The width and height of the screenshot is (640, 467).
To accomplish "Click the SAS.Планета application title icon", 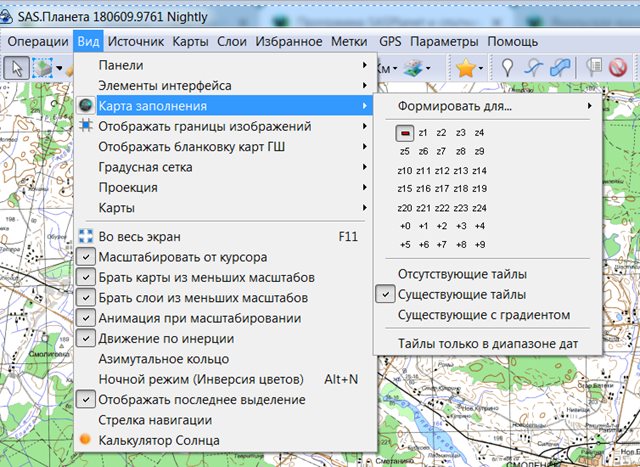I will [x=6, y=18].
